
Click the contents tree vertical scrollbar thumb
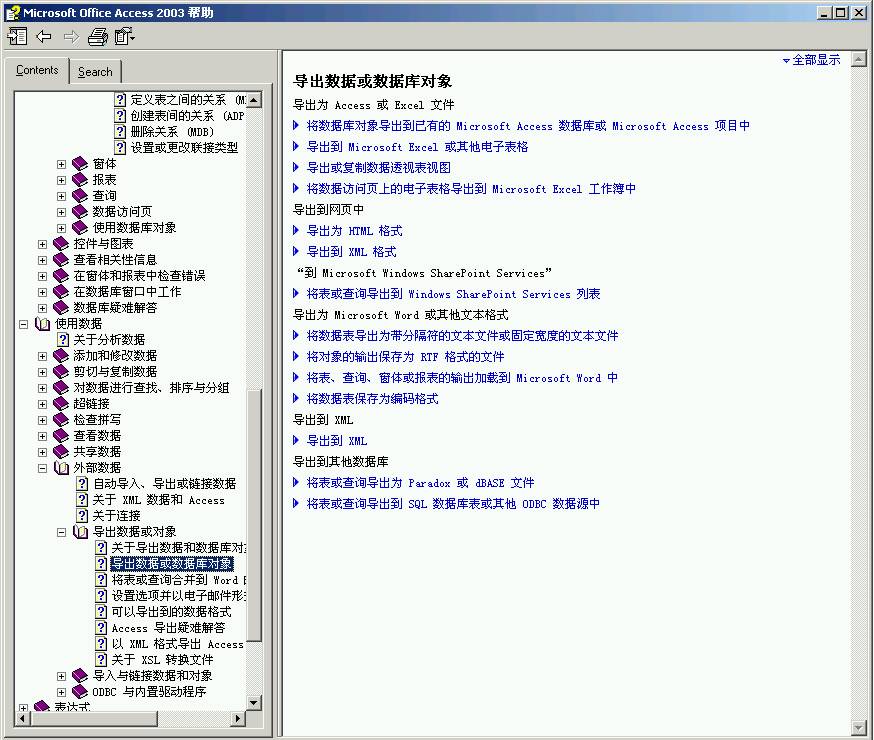click(254, 515)
